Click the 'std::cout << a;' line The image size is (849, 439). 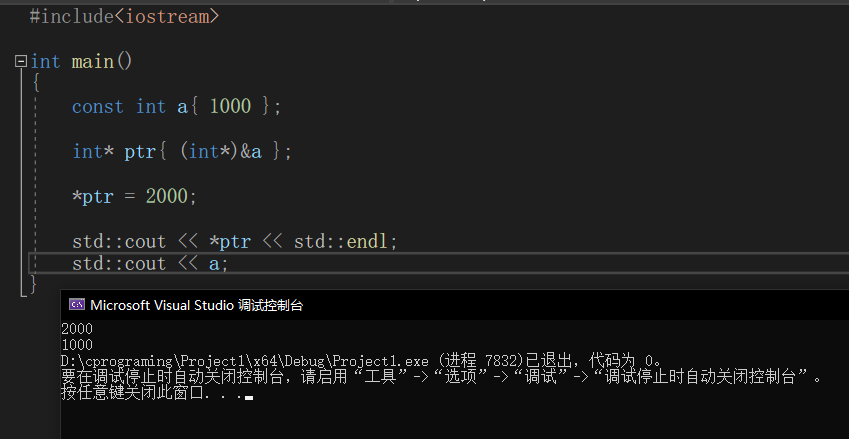tap(151, 264)
